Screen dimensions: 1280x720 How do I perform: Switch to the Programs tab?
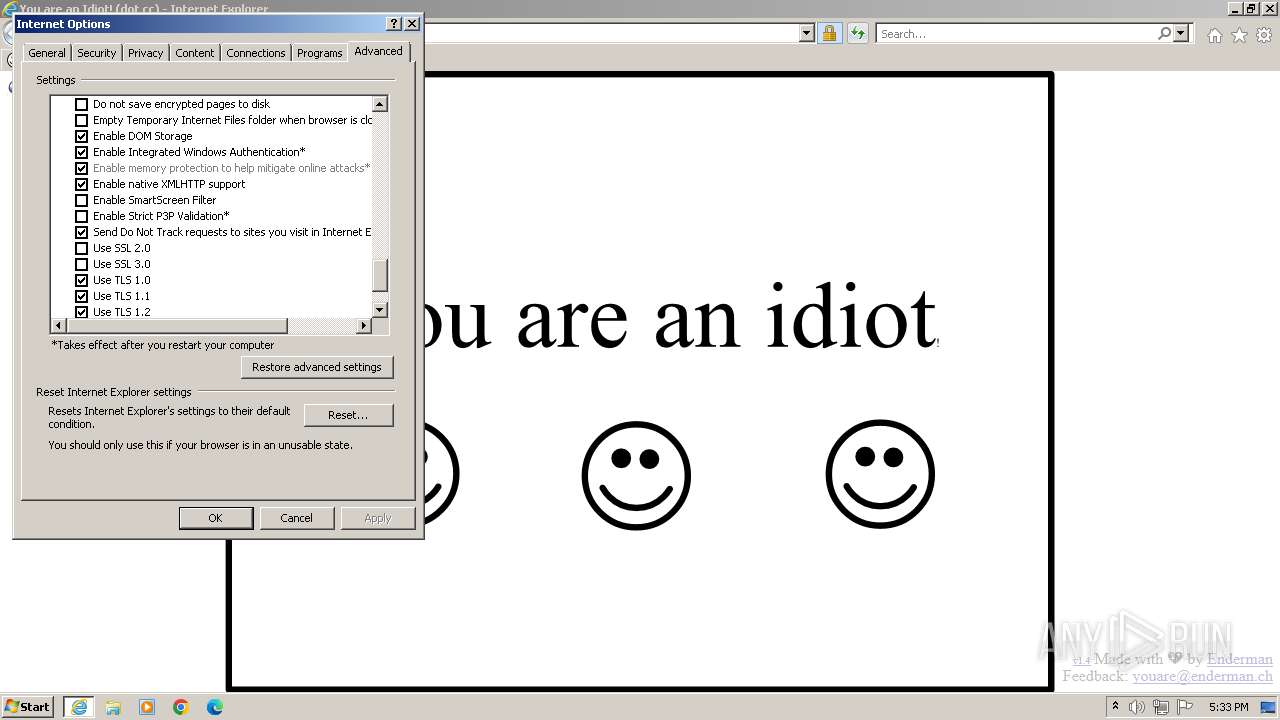point(320,53)
